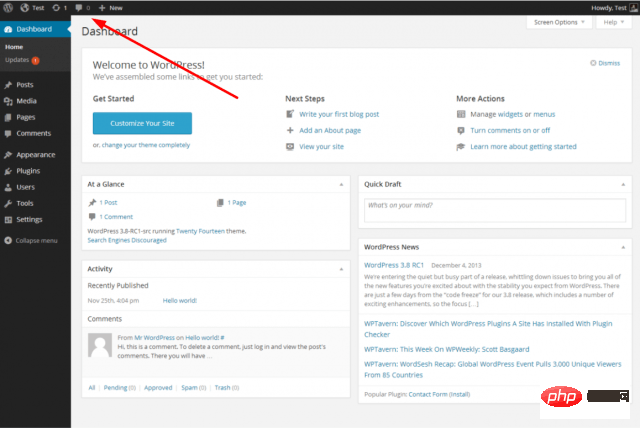The image size is (640, 429).
Task: Click the comment icon beside Turn comments
Action: click(x=461, y=131)
